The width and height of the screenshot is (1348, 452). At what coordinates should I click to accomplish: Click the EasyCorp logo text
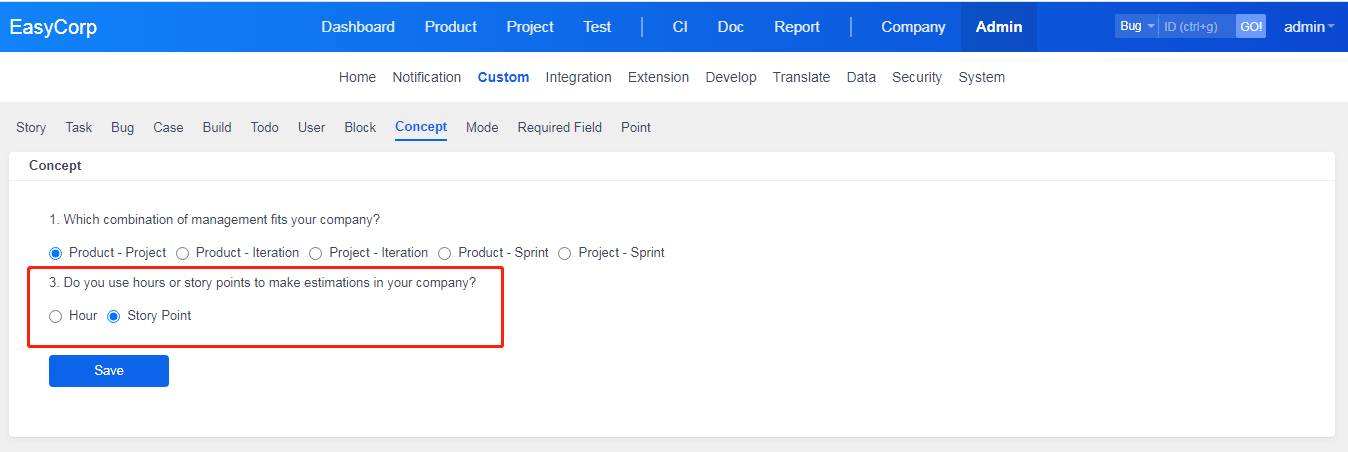(x=54, y=27)
